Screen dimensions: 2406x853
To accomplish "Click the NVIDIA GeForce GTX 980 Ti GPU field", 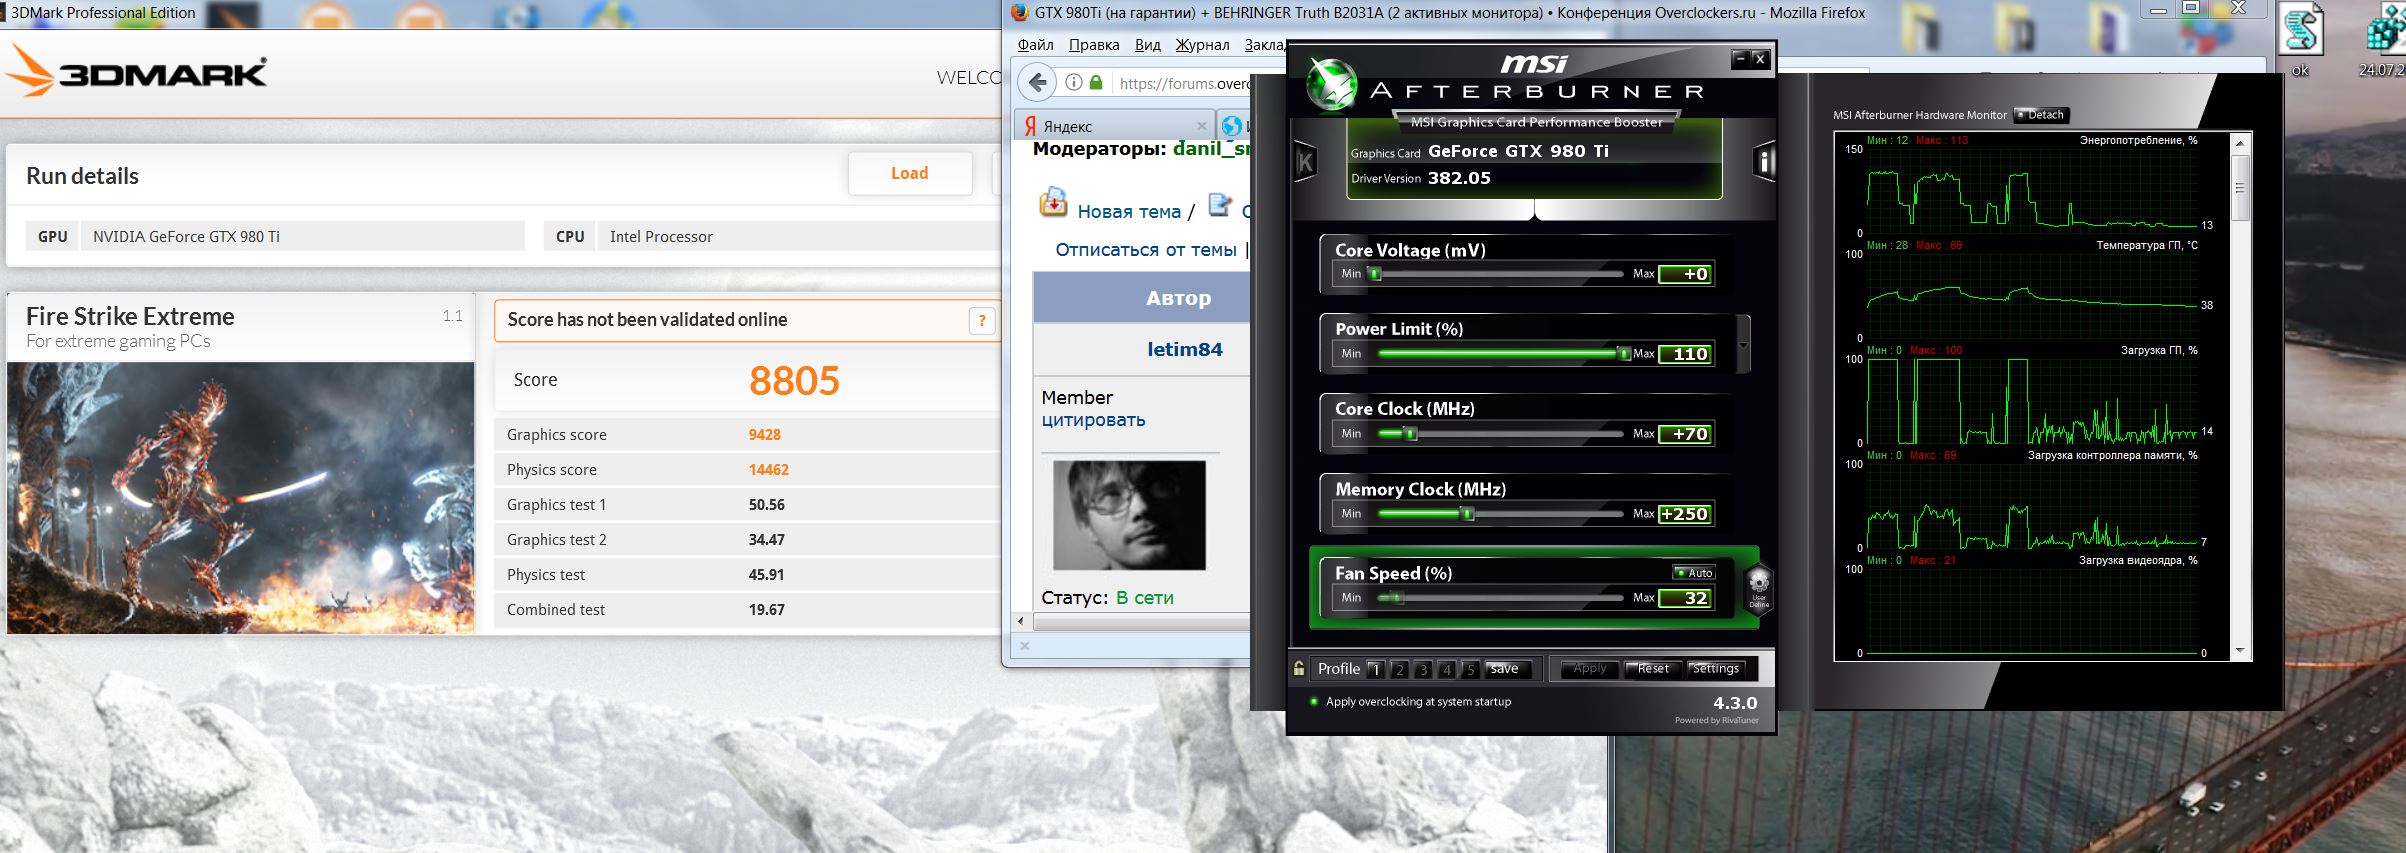I will pos(302,236).
